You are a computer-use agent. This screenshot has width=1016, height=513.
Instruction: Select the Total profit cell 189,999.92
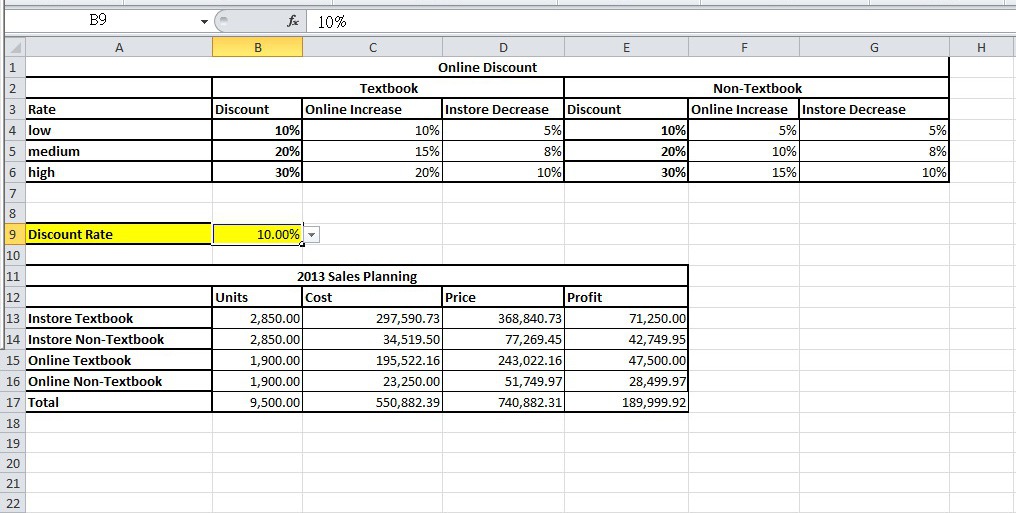(x=626, y=402)
